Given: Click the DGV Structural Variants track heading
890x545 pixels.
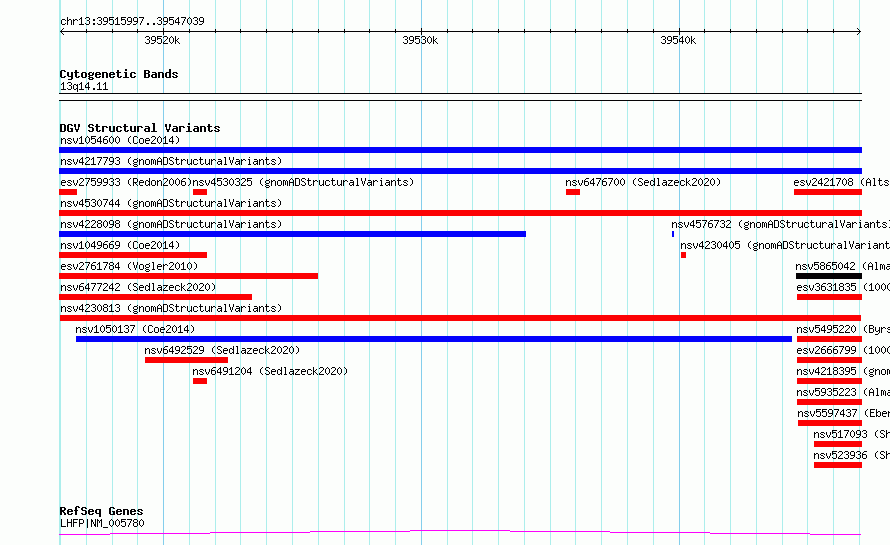Looking at the screenshot, I should click(x=140, y=128).
